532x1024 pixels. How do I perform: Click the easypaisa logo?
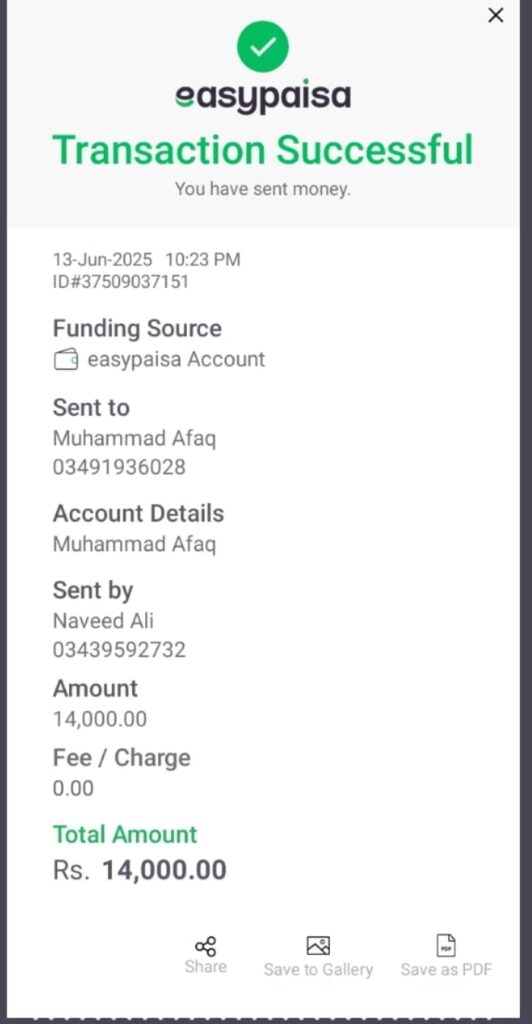pos(263,97)
